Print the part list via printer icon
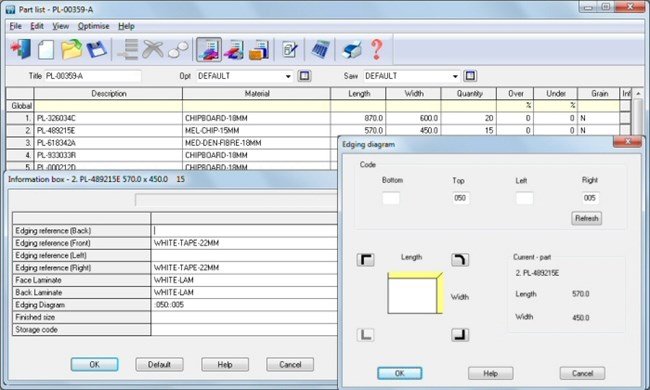This screenshot has width=650, height=390. point(352,49)
